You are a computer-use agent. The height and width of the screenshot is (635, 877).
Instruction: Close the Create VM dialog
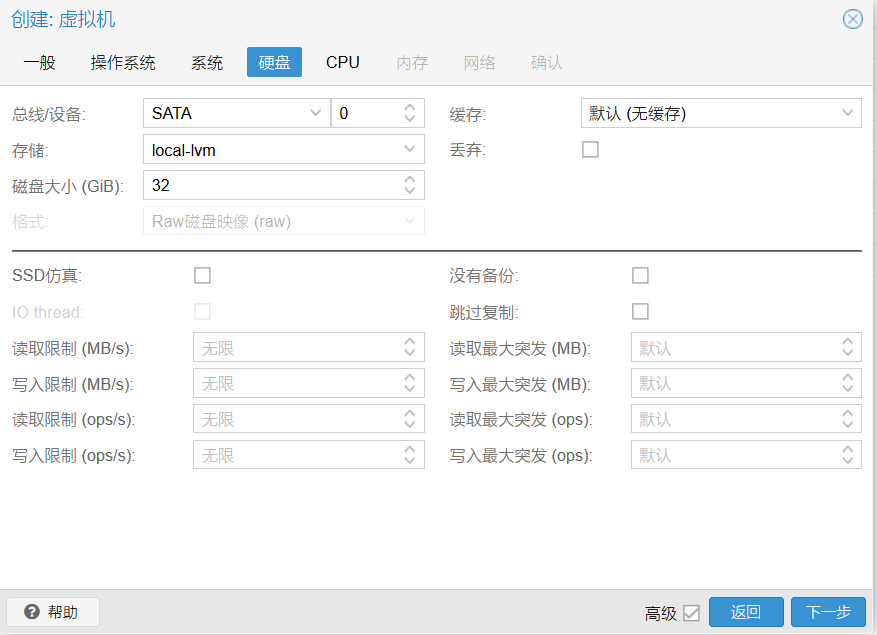click(x=852, y=19)
